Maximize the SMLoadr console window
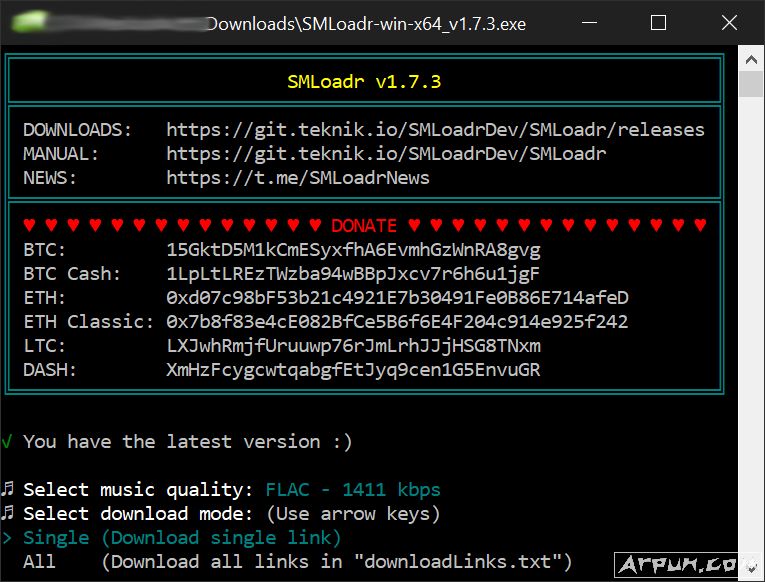 tap(658, 23)
